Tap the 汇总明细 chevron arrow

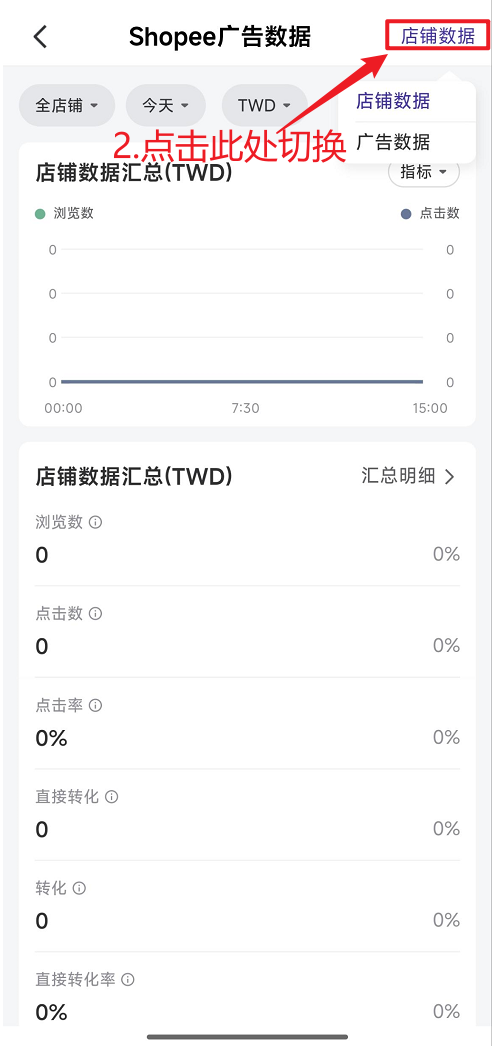click(450, 476)
